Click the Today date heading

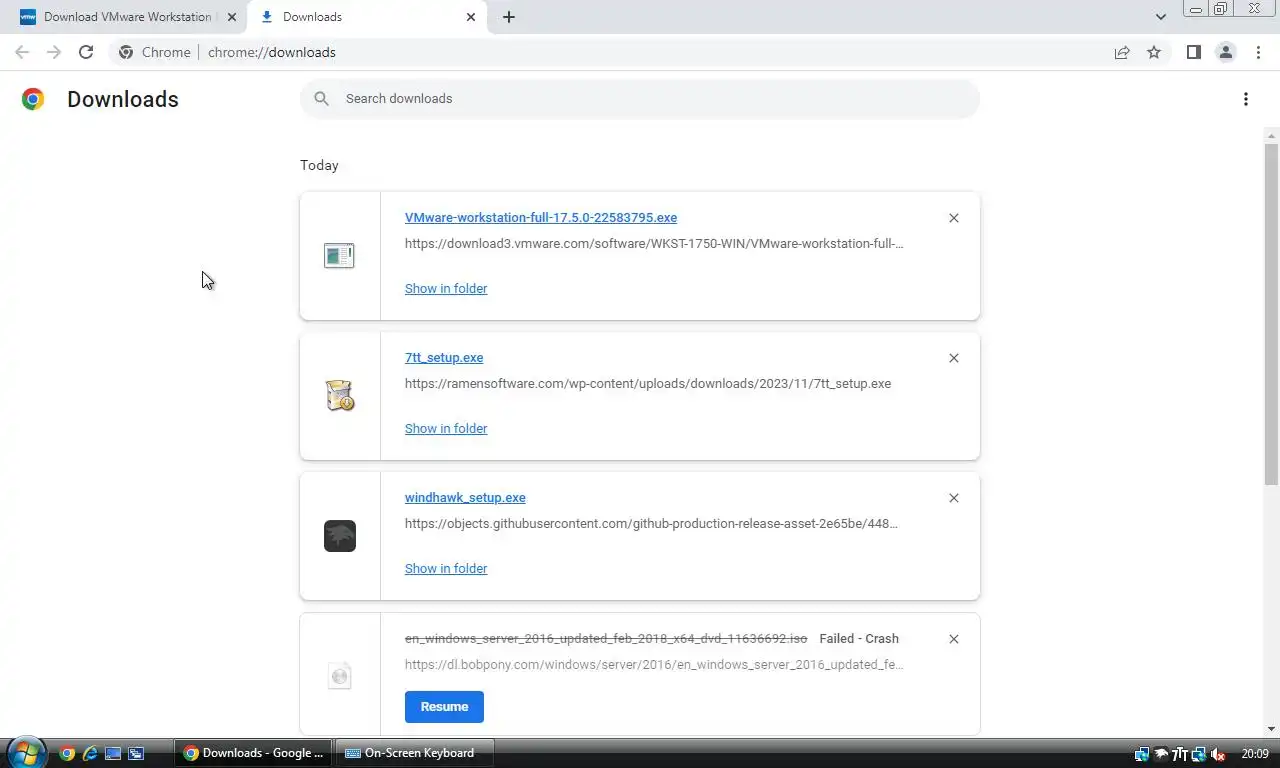coord(319,166)
